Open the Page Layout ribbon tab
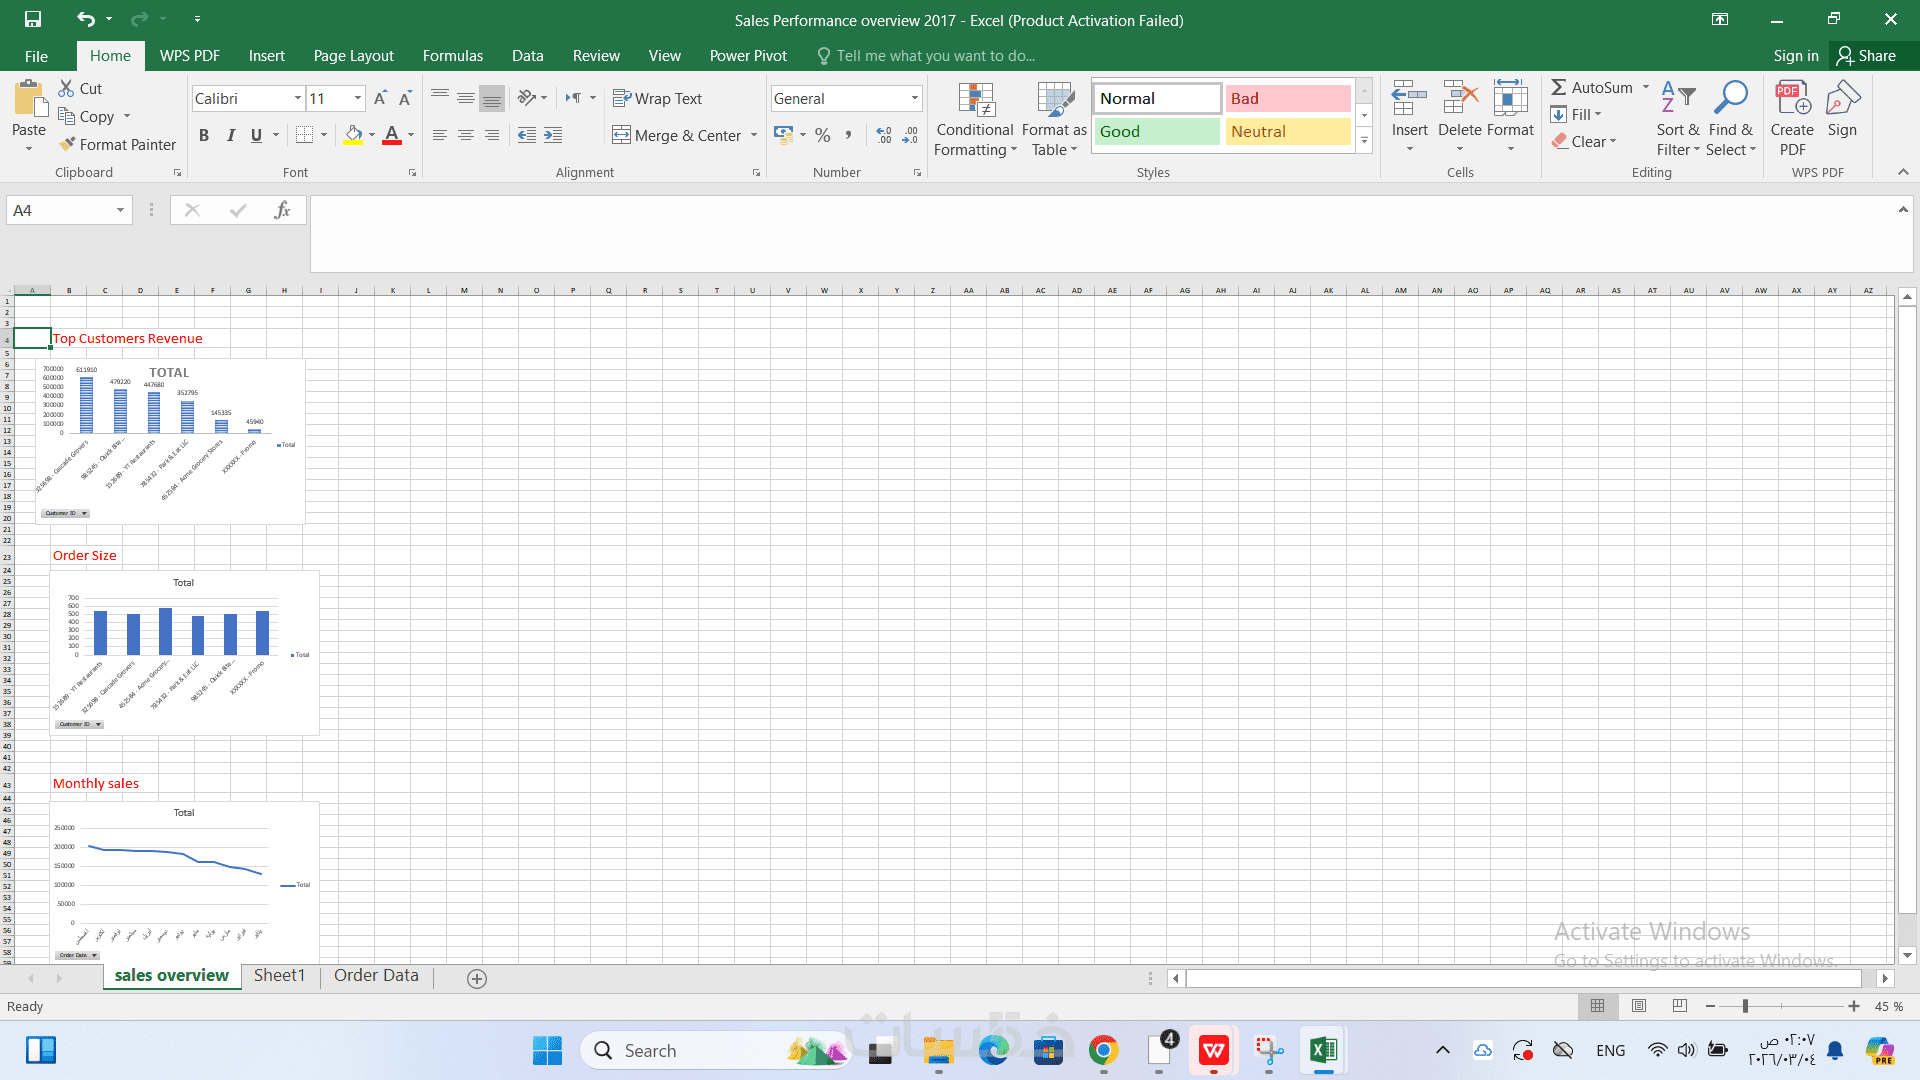The image size is (1920, 1080). (x=353, y=56)
